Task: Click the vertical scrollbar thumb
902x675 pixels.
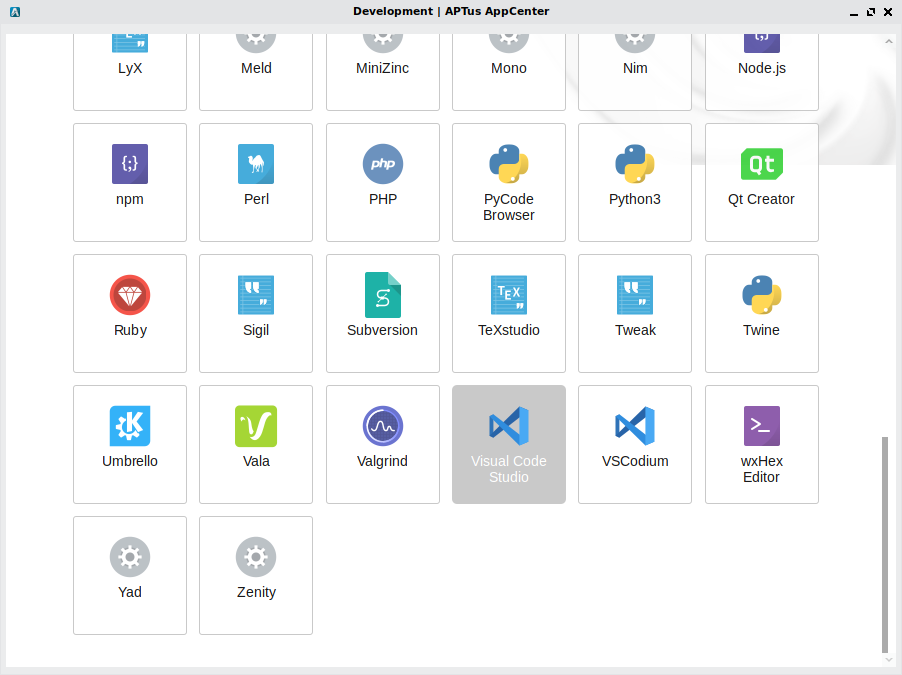Action: point(885,545)
